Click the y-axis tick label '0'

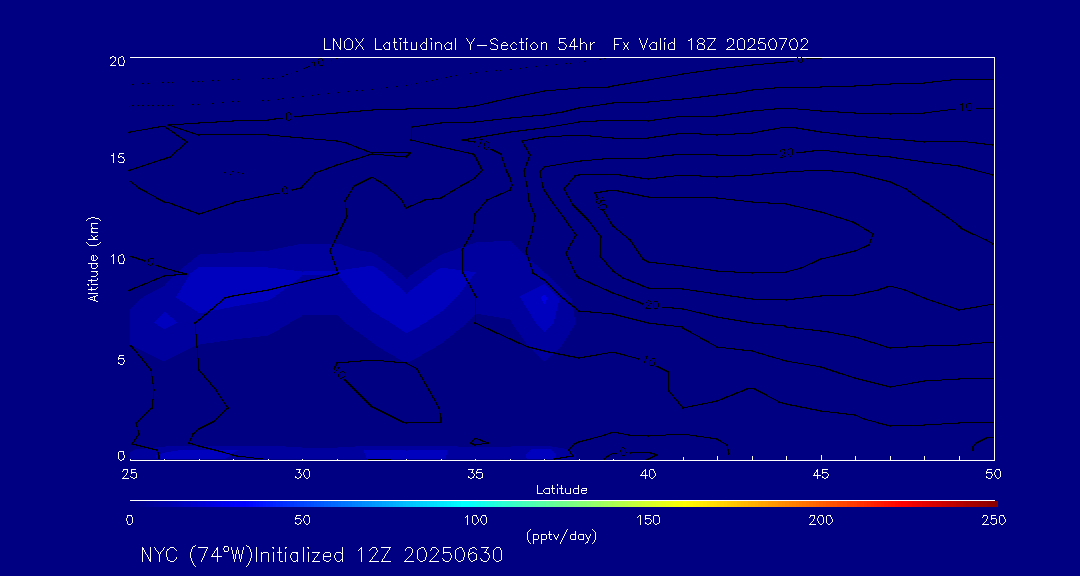tap(121, 455)
